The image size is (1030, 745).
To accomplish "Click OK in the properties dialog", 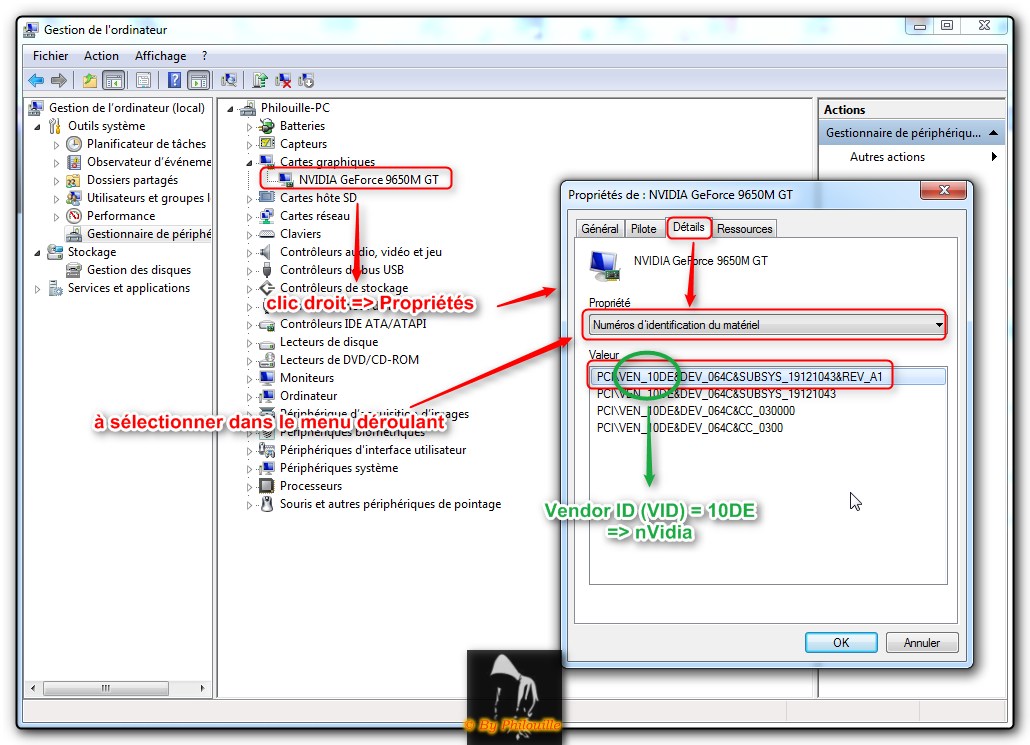I will [841, 643].
